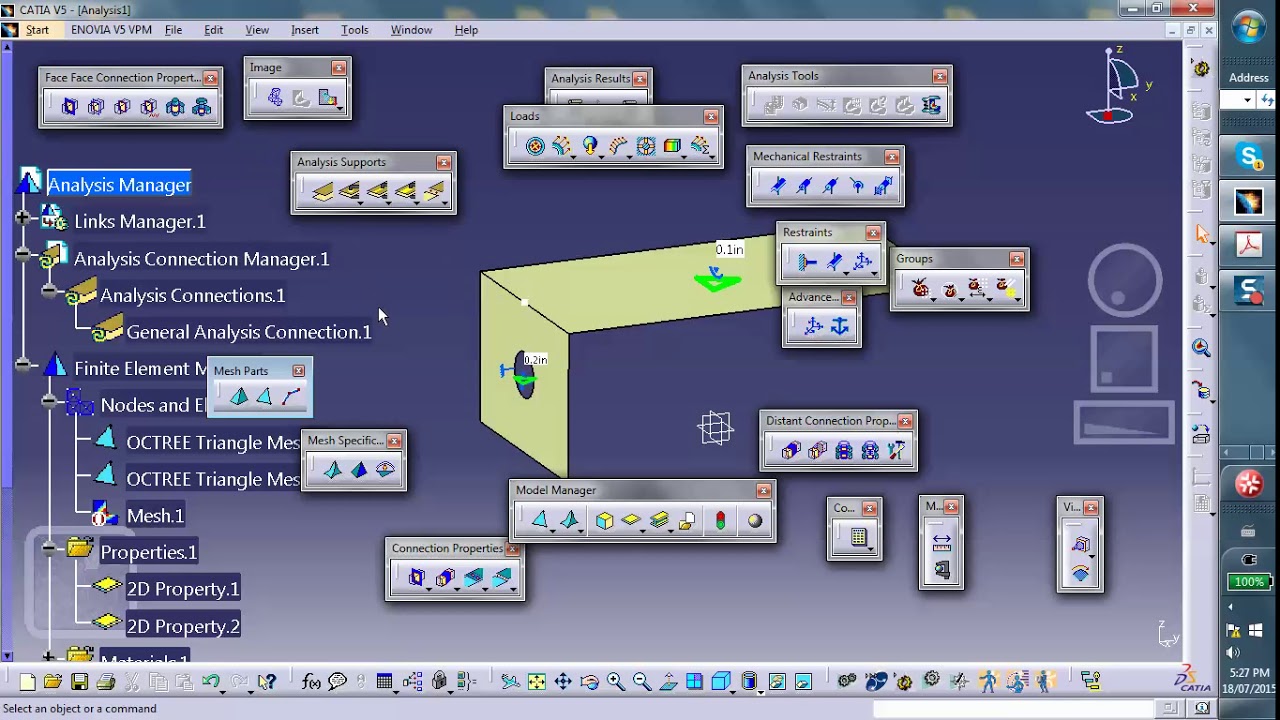Click the 5:27 PM system clock
Image resolution: width=1280 pixels, height=720 pixels.
1249,673
